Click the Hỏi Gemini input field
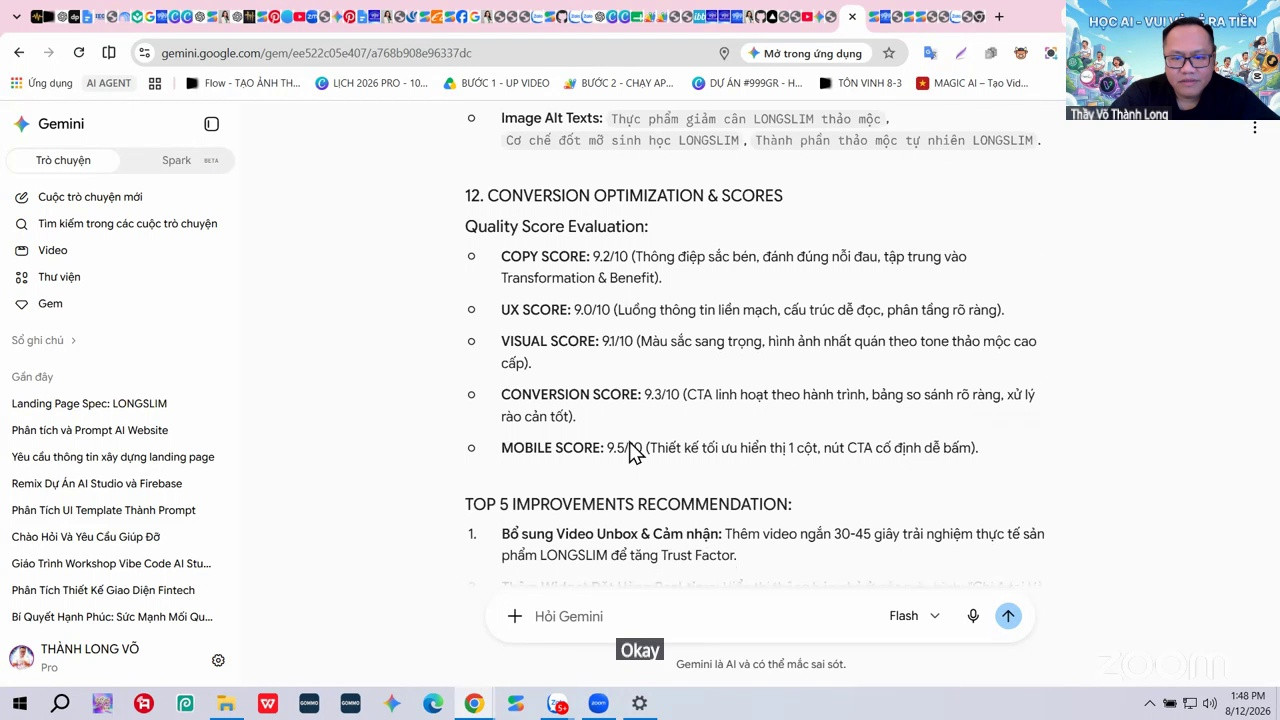1280x720 pixels. tap(700, 616)
